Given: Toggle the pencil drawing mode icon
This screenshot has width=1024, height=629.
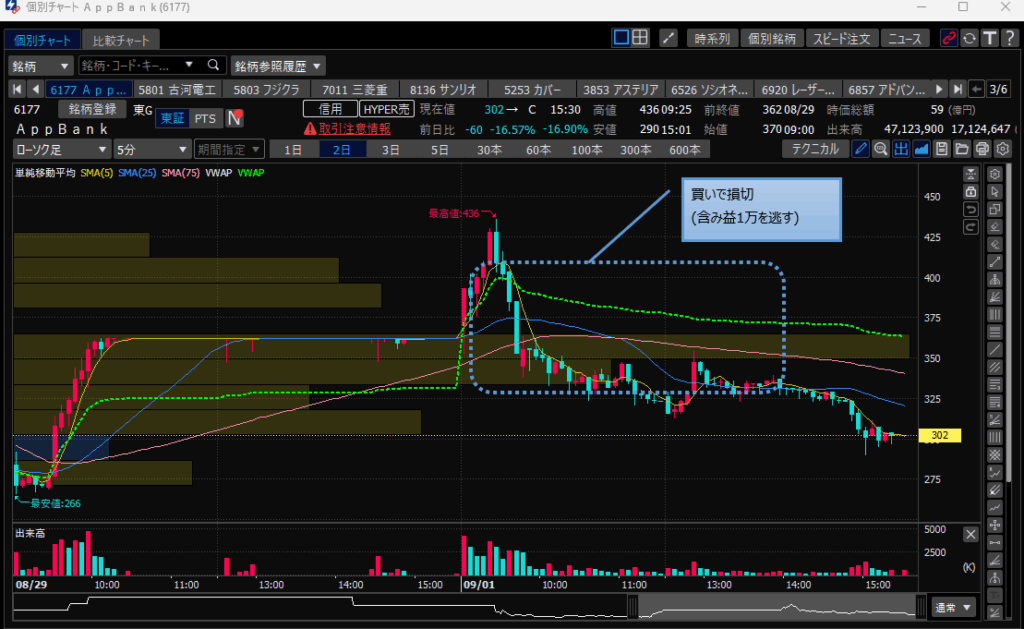Looking at the screenshot, I should [860, 149].
